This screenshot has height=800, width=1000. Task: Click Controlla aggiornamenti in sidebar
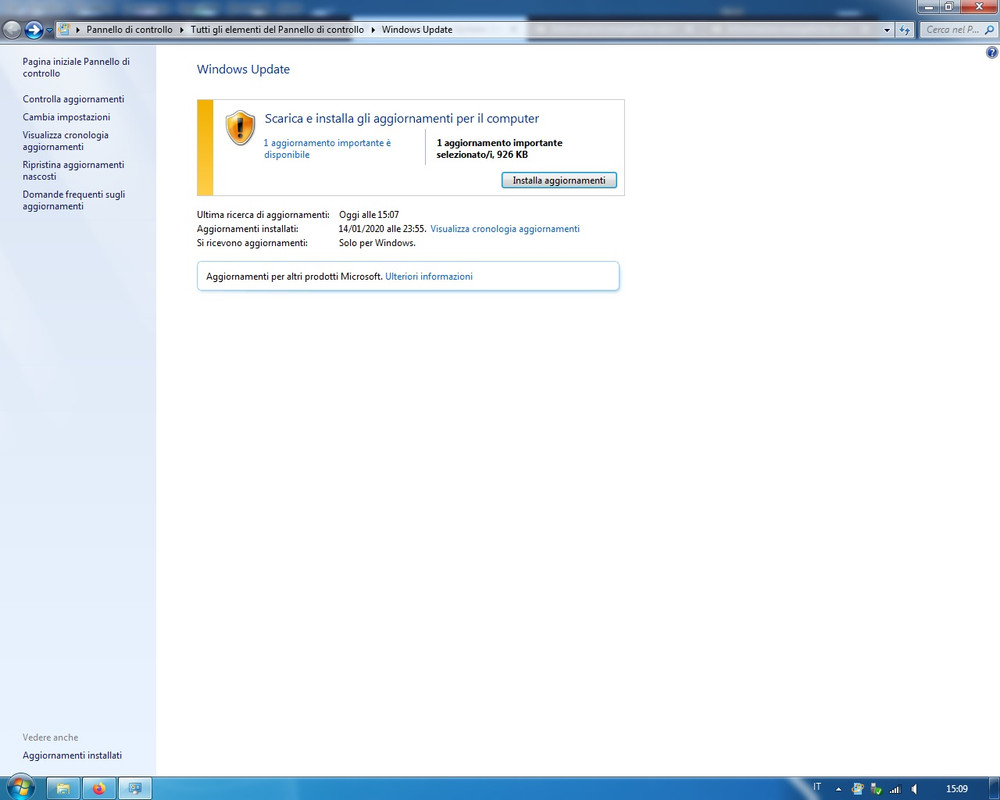[x=73, y=99]
